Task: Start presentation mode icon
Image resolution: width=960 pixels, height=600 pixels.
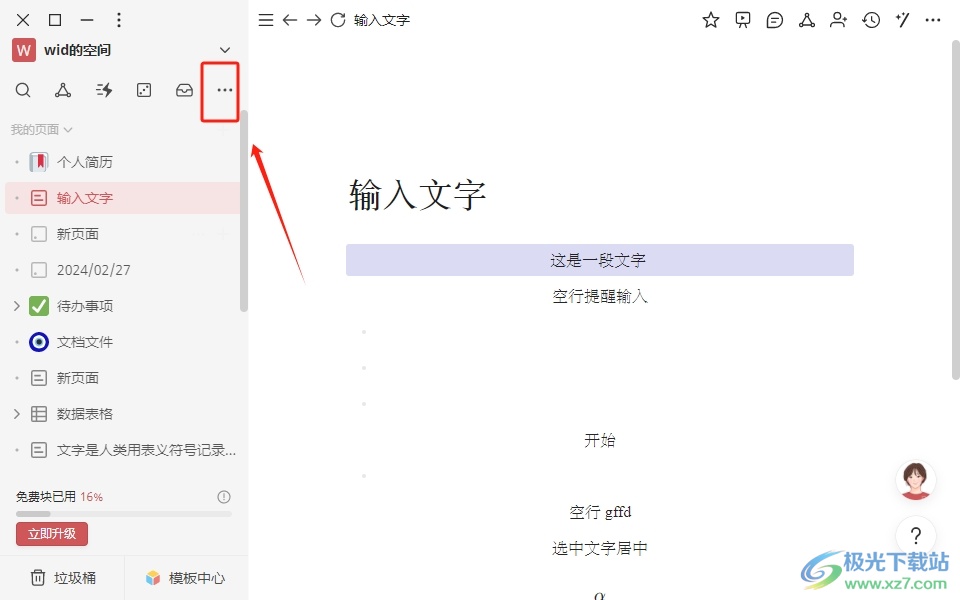Action: pos(743,20)
